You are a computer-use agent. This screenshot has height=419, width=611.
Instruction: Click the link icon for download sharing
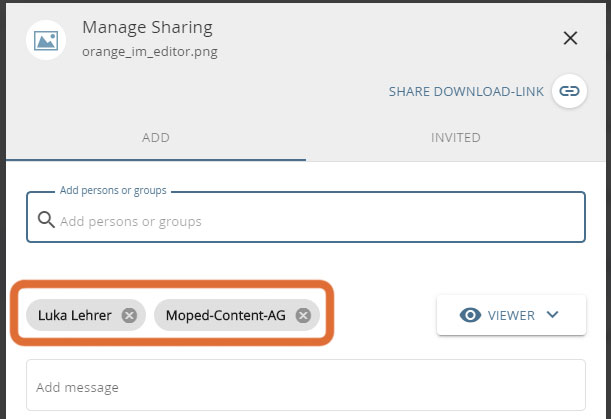tap(569, 91)
